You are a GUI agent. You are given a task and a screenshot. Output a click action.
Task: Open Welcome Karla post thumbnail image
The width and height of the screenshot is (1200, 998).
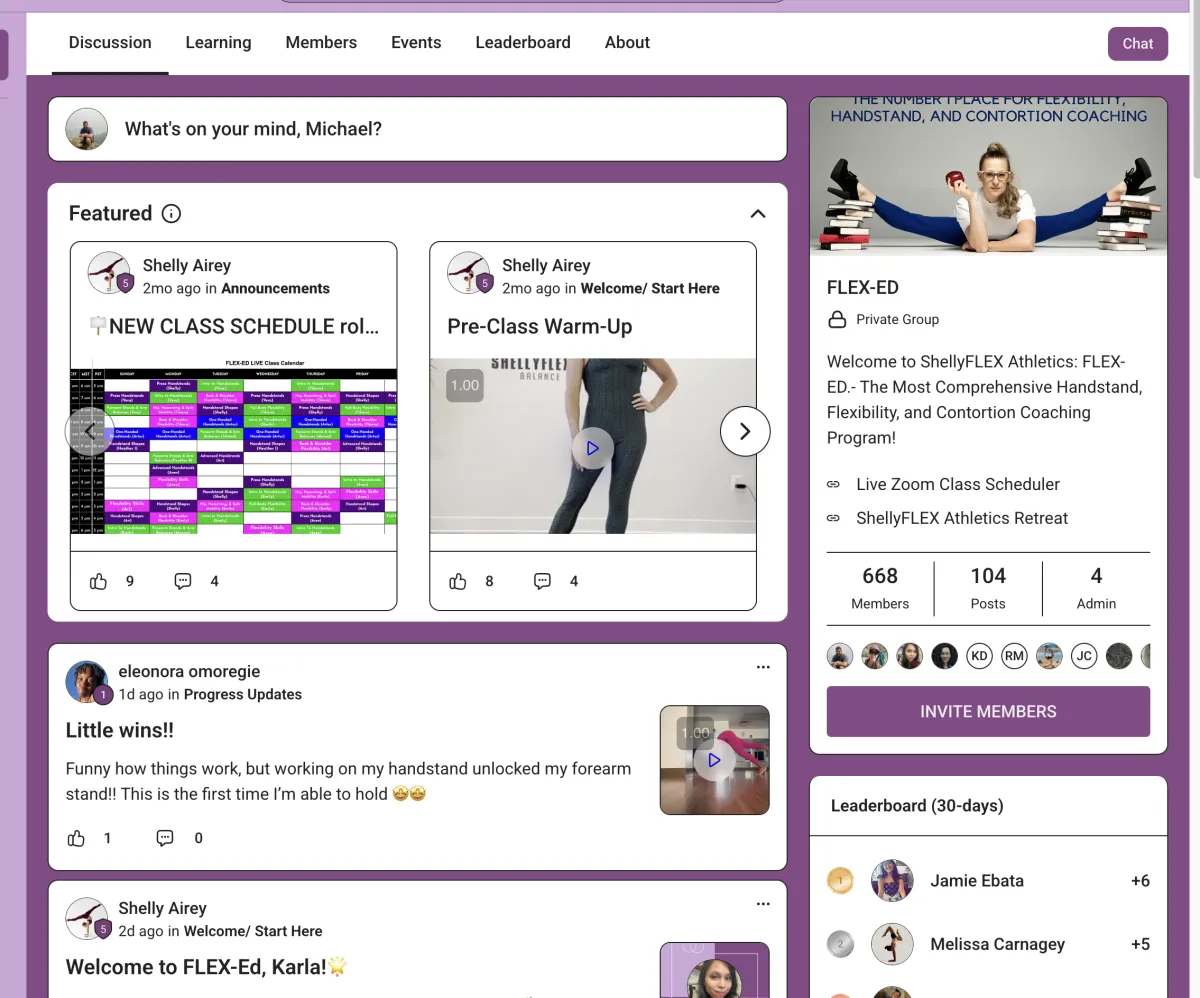click(714, 970)
